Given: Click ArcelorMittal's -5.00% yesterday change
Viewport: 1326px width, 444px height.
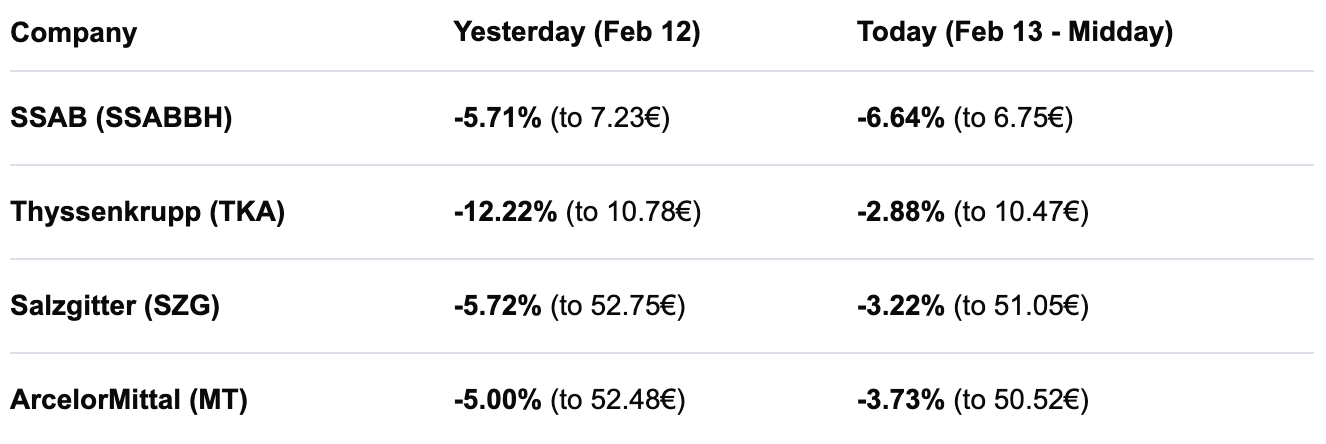Looking at the screenshot, I should [498, 401].
